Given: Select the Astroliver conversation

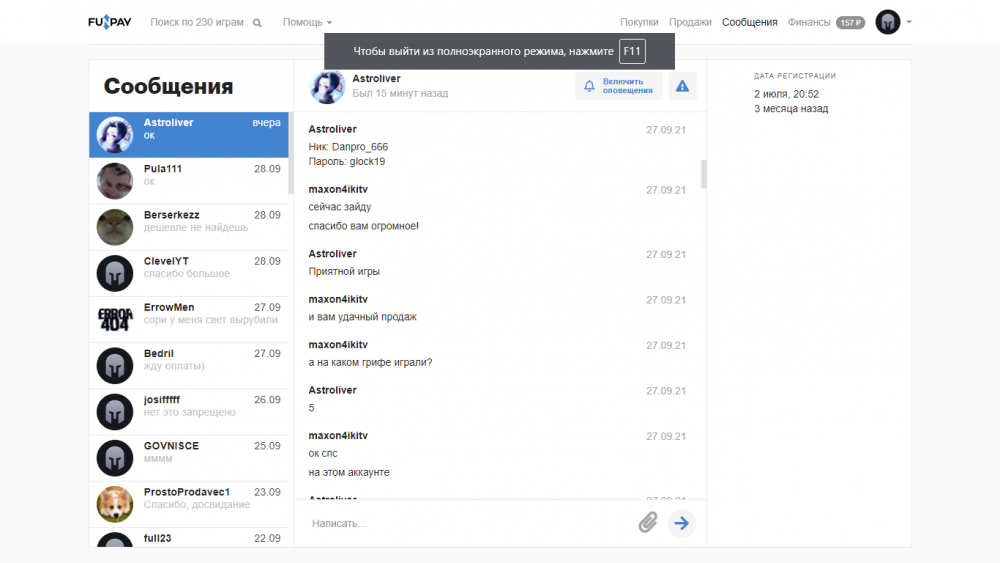Looking at the screenshot, I should tap(189, 135).
